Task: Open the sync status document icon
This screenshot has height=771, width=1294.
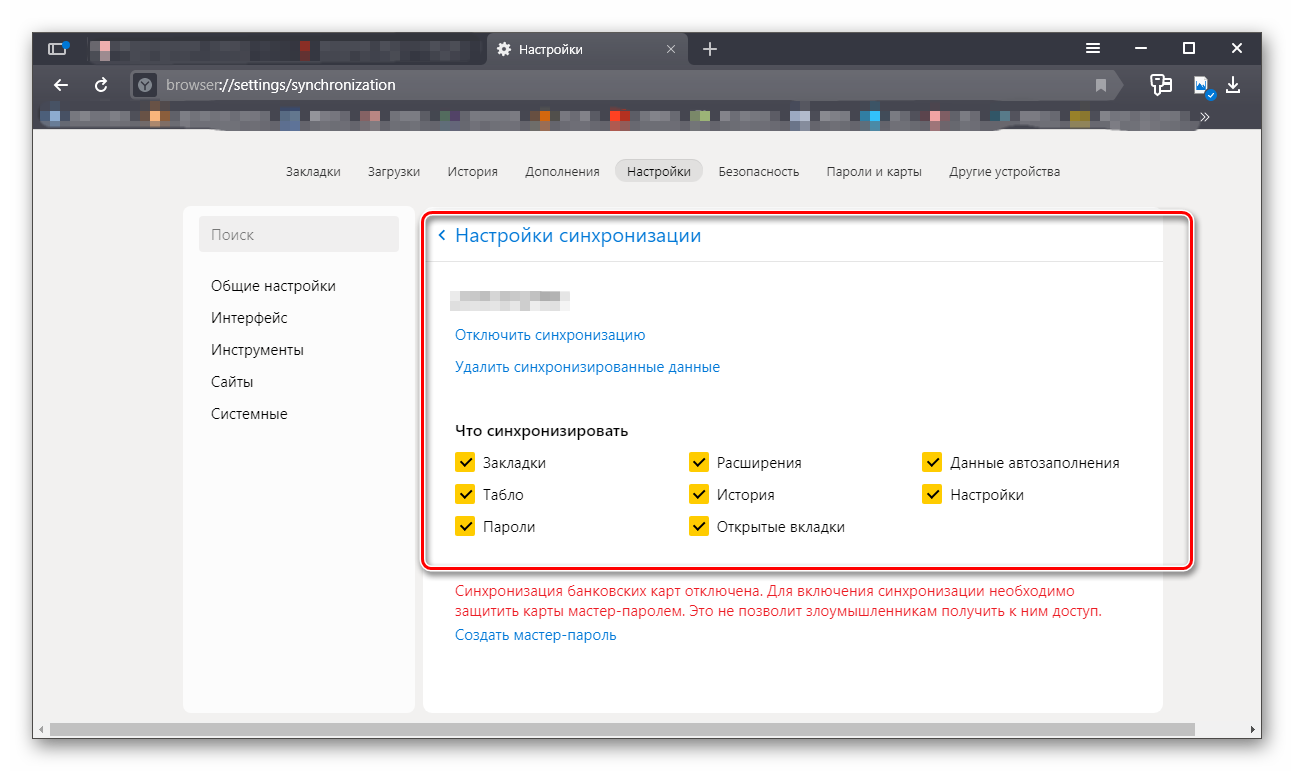Action: pyautogui.click(x=1202, y=86)
